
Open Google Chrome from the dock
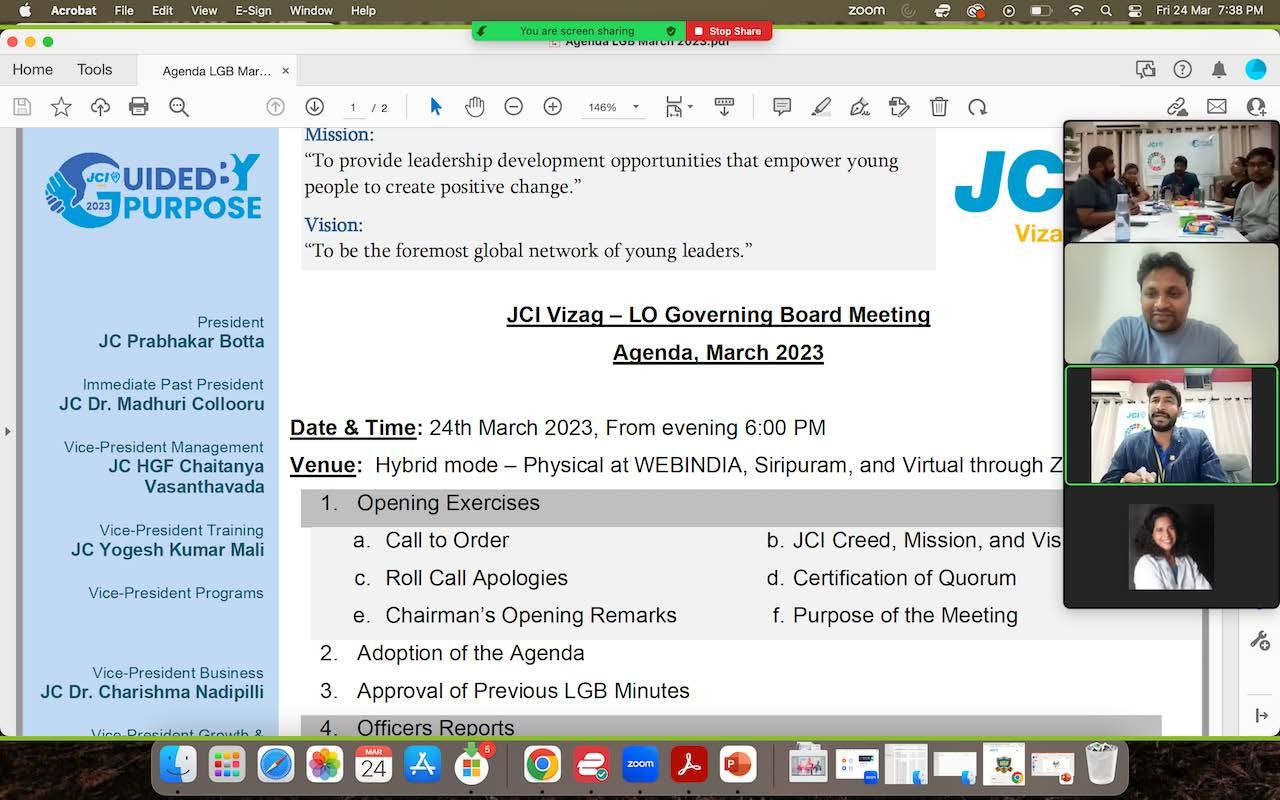[542, 765]
